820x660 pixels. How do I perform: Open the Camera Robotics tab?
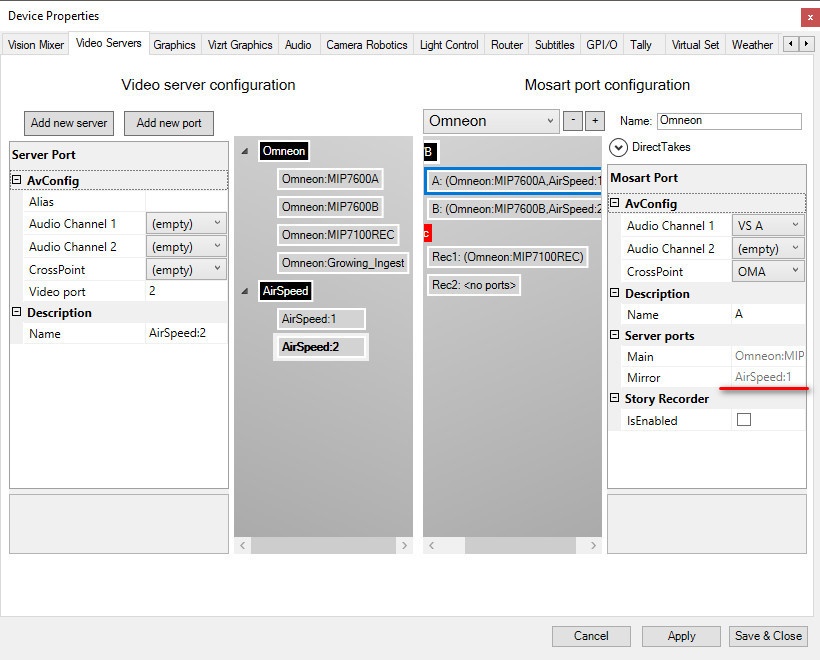pos(366,45)
